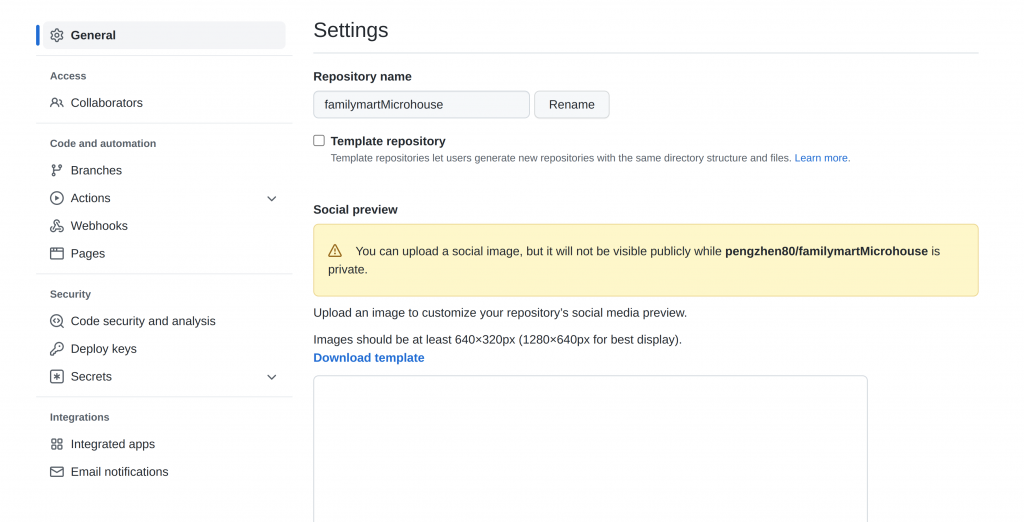Click the Branches git-branch icon
1024x522 pixels.
tap(57, 171)
